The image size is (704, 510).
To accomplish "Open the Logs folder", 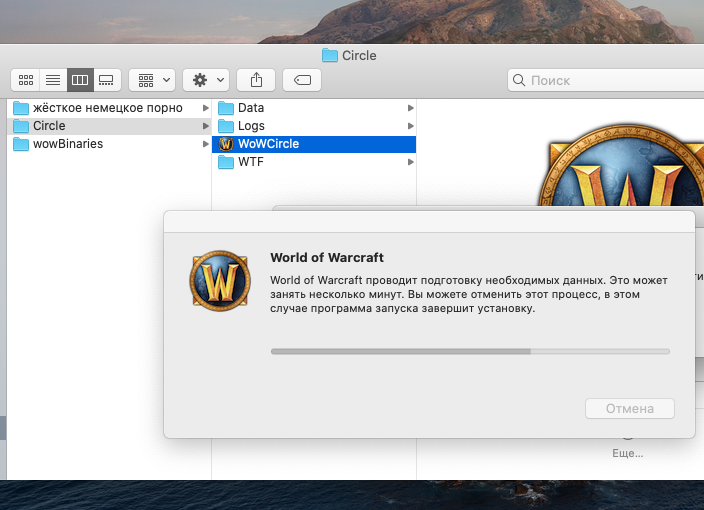I will [251, 126].
